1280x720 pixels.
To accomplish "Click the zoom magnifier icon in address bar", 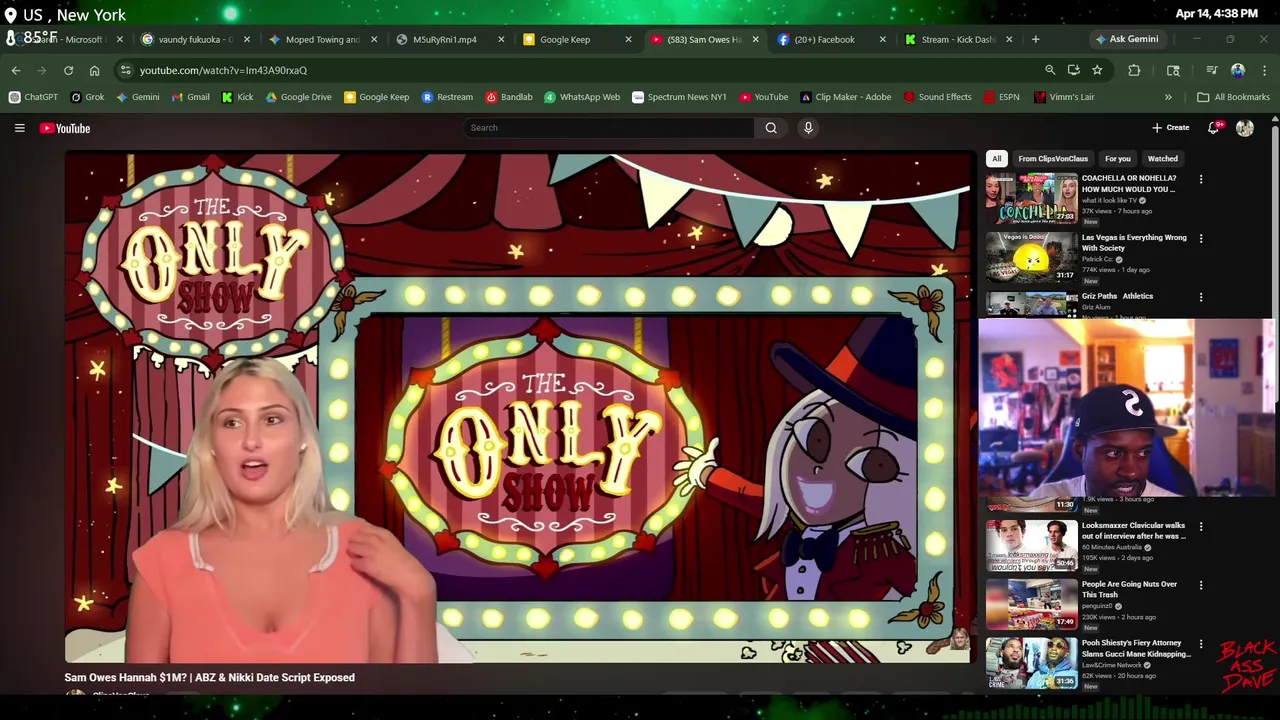I will point(1050,70).
